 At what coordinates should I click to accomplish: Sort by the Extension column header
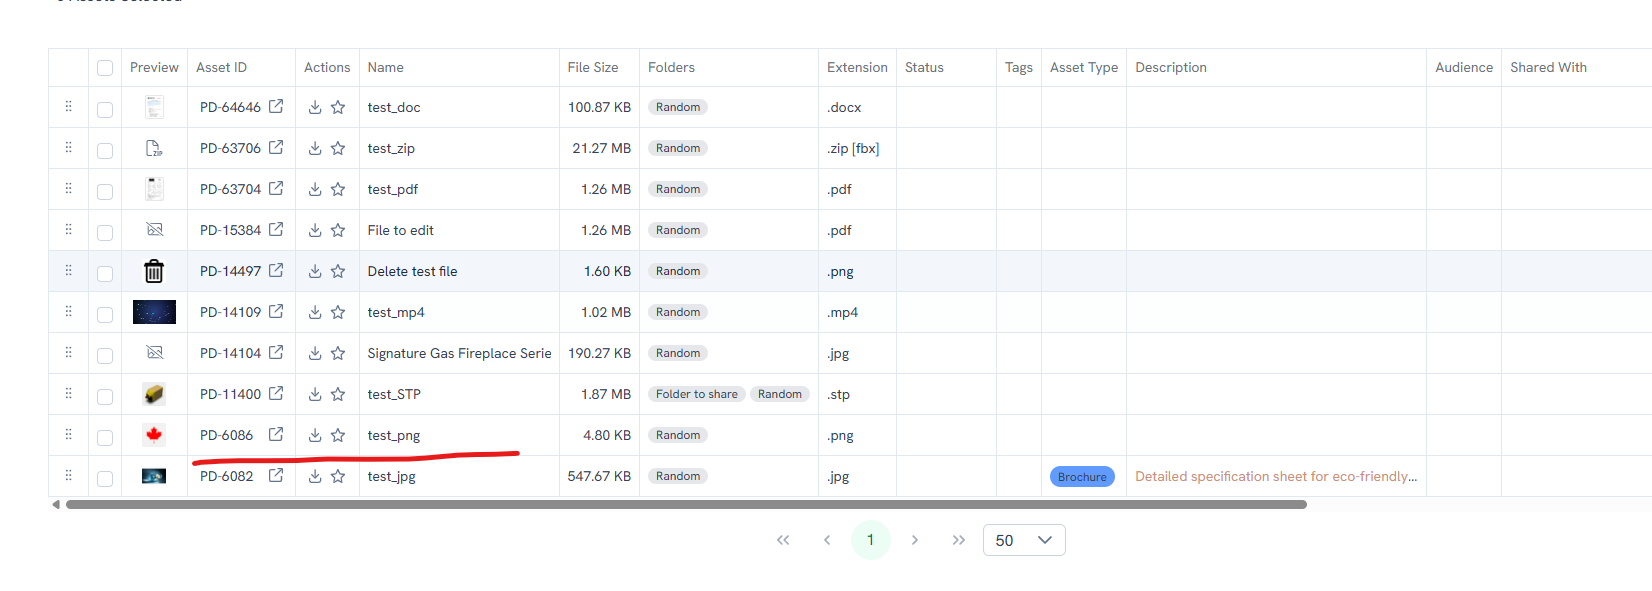857,67
